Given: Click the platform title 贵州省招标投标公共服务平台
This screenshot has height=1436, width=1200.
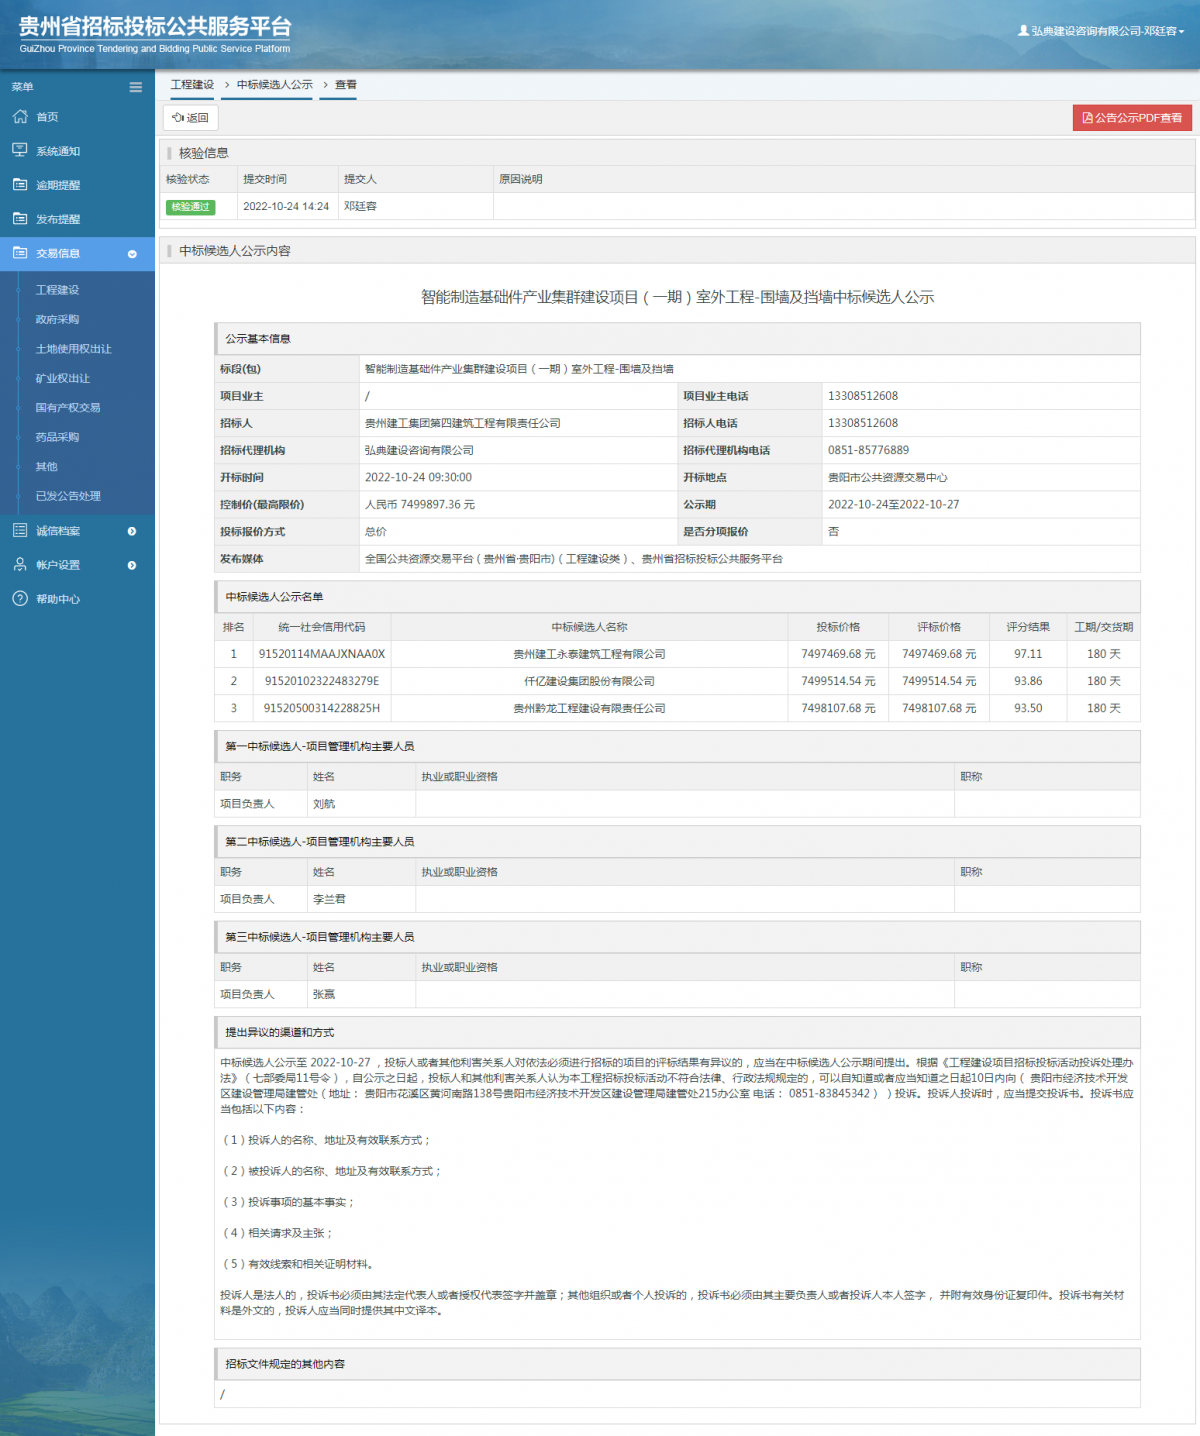Looking at the screenshot, I should [x=155, y=26].
